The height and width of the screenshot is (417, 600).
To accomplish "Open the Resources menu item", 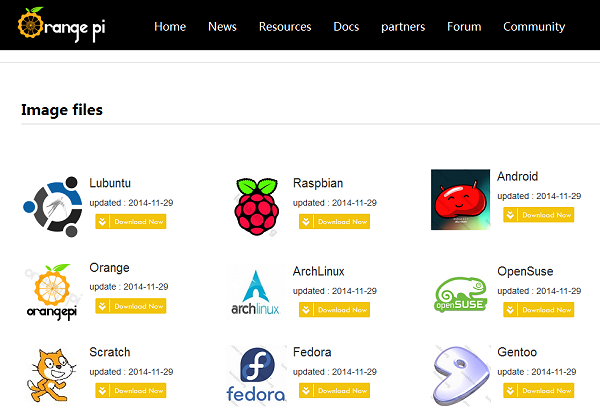I will [x=285, y=27].
